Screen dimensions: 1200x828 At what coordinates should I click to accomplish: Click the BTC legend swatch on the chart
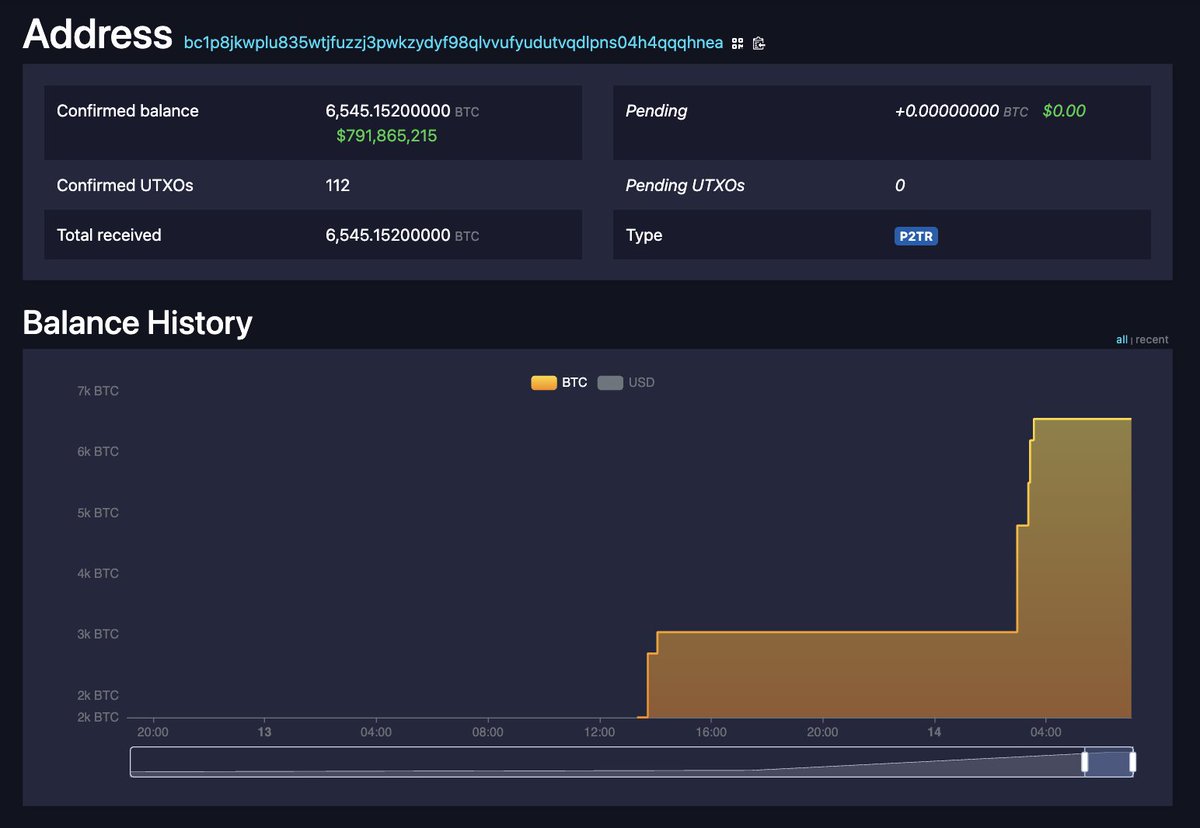pos(544,382)
